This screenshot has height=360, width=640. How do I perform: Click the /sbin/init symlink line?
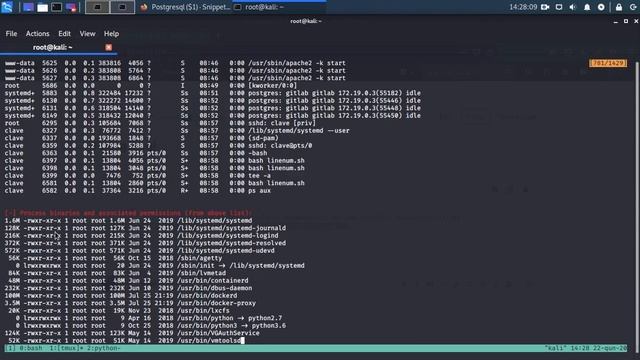coord(155,266)
